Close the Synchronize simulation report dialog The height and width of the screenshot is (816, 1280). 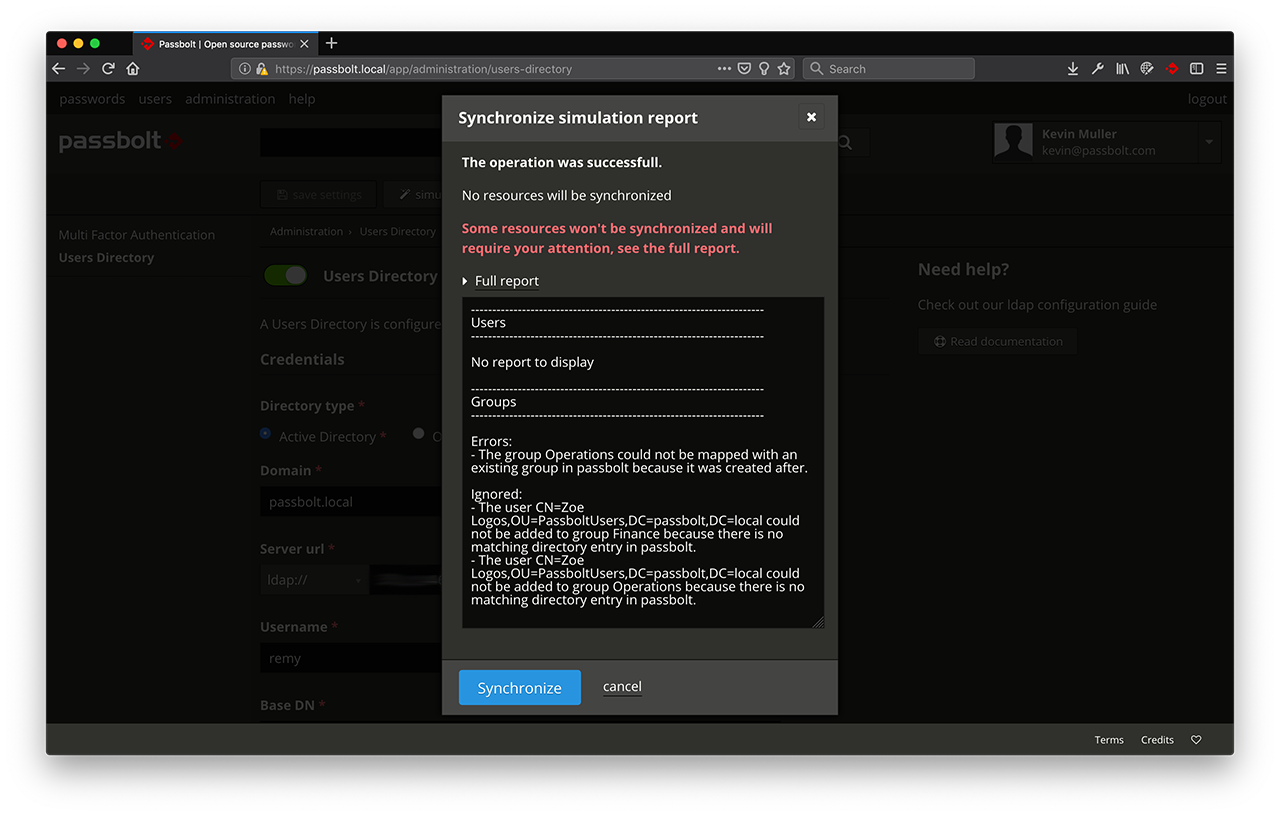click(x=811, y=117)
